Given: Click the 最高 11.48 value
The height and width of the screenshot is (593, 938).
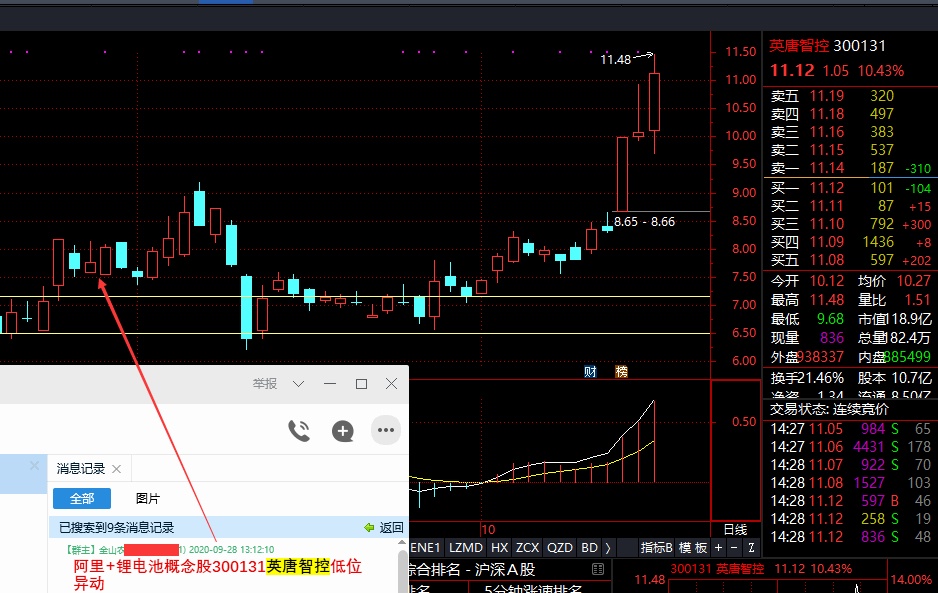Looking at the screenshot, I should click(x=827, y=300).
